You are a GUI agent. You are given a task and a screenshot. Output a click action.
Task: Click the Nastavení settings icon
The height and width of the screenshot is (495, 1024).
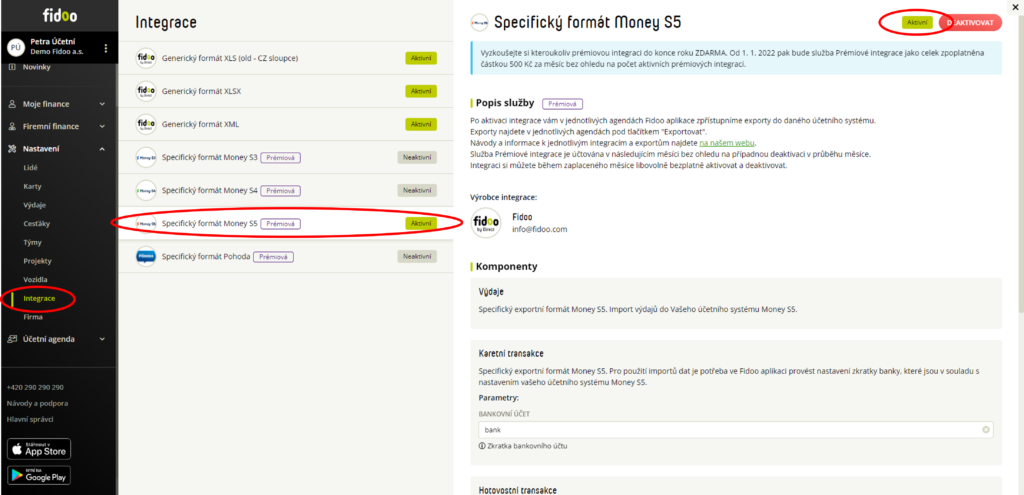pyautogui.click(x=12, y=149)
